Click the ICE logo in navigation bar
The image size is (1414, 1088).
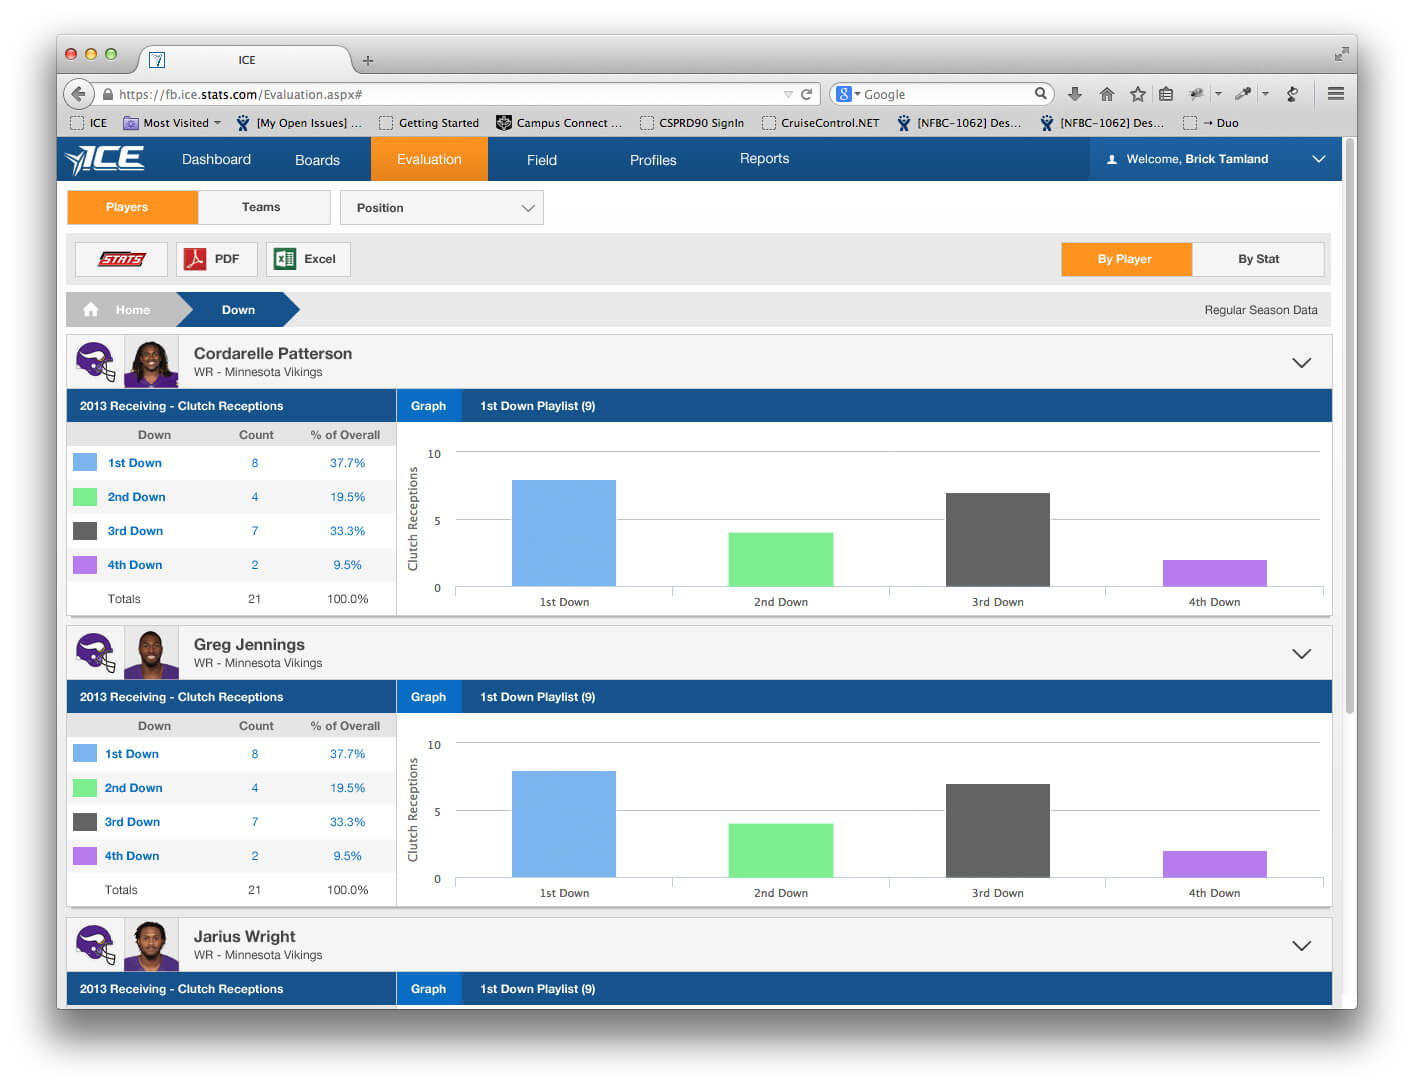[x=105, y=159]
